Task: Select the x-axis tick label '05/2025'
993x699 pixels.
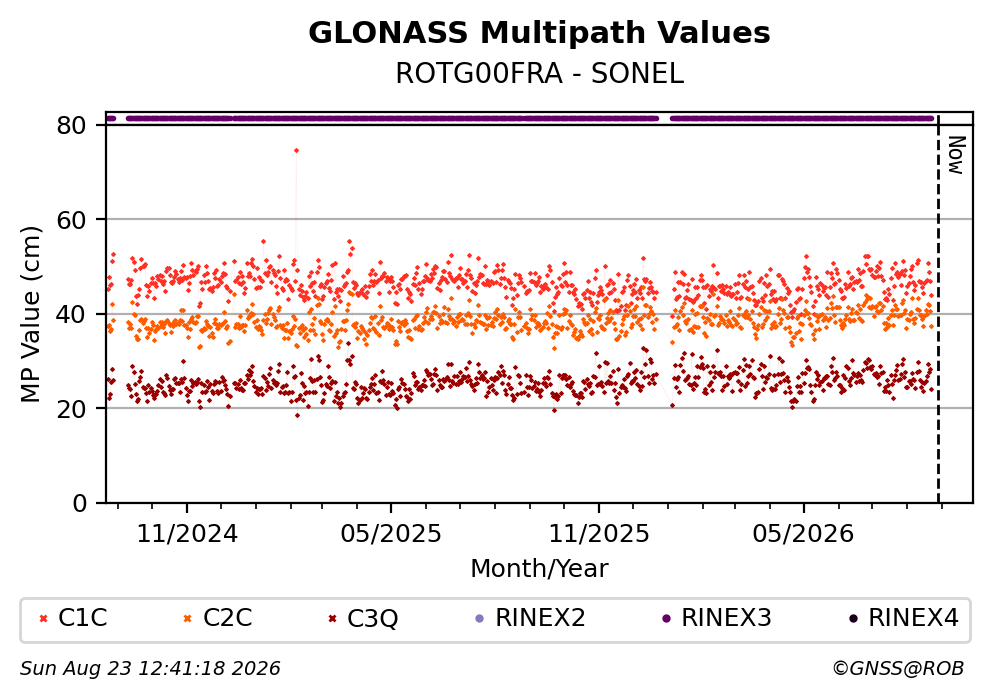Action: [x=391, y=534]
